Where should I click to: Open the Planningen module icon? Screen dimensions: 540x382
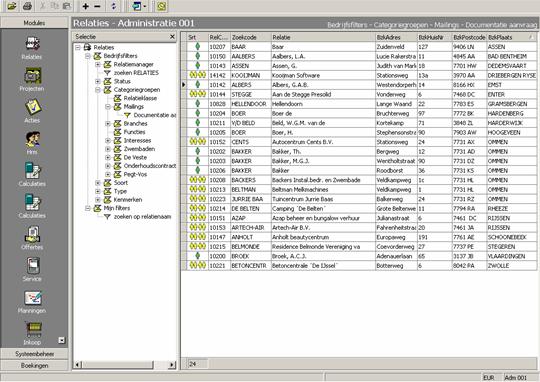pyautogui.click(x=33, y=298)
